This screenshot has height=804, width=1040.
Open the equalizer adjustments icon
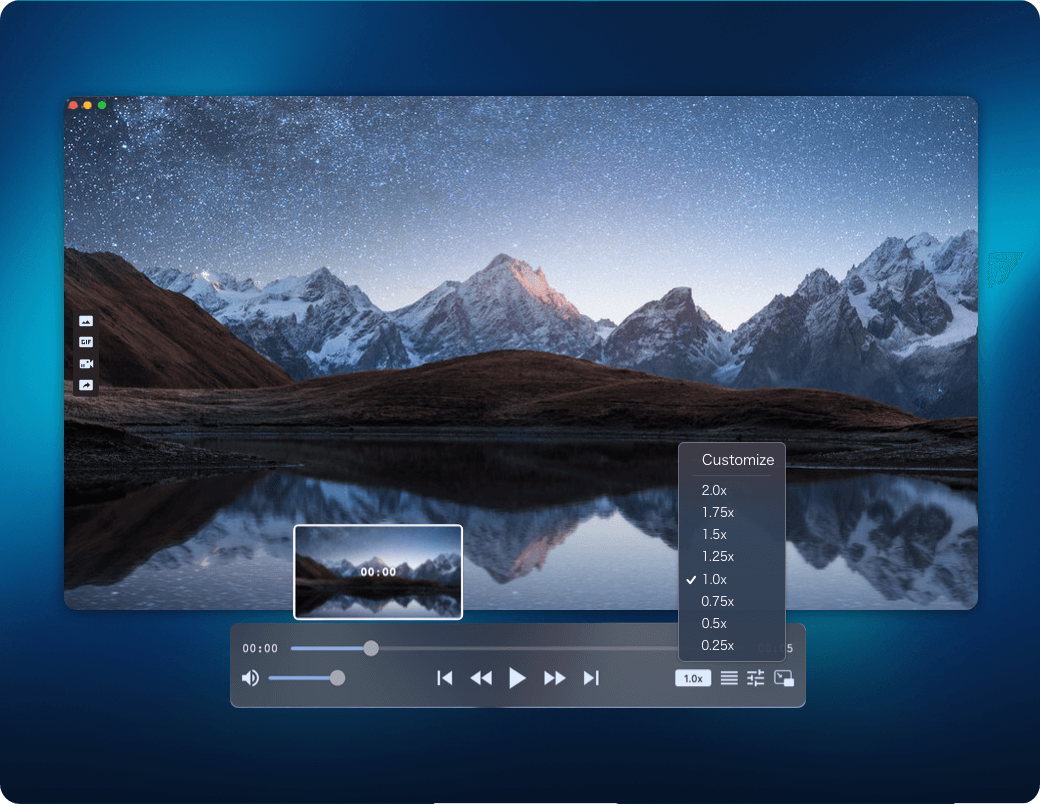[756, 678]
